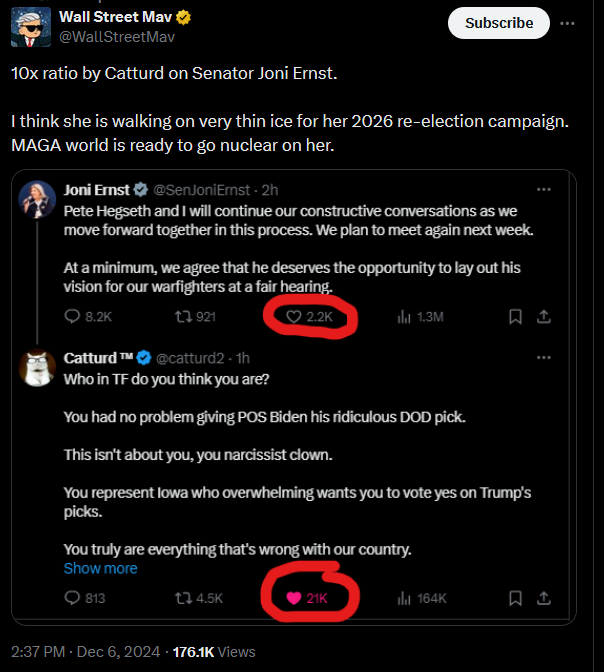Open more options on Joni Ernst tweet
The width and height of the screenshot is (604, 672).
tap(544, 189)
